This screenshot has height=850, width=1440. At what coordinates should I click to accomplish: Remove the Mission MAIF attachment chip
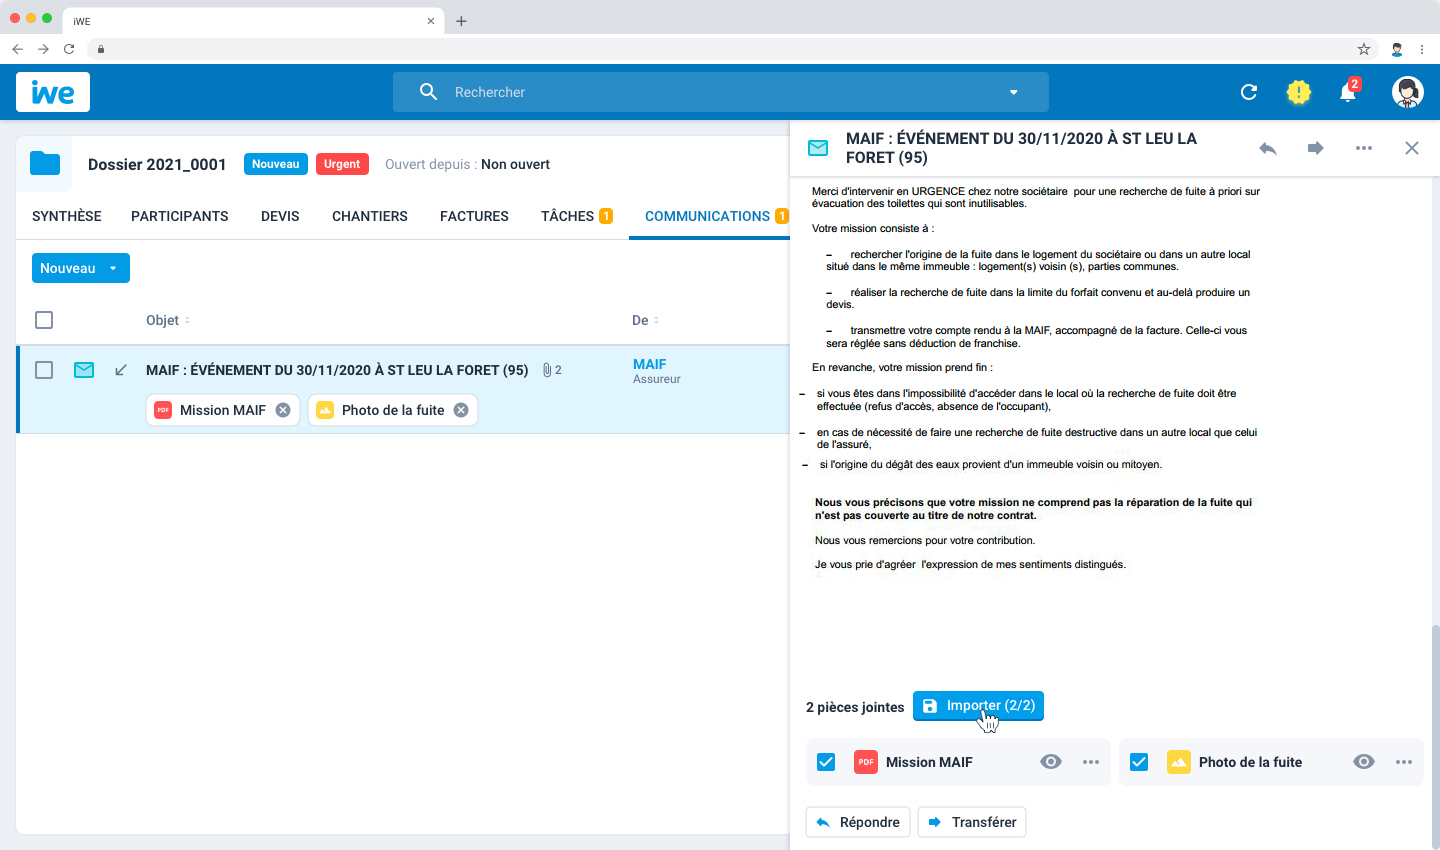(283, 410)
